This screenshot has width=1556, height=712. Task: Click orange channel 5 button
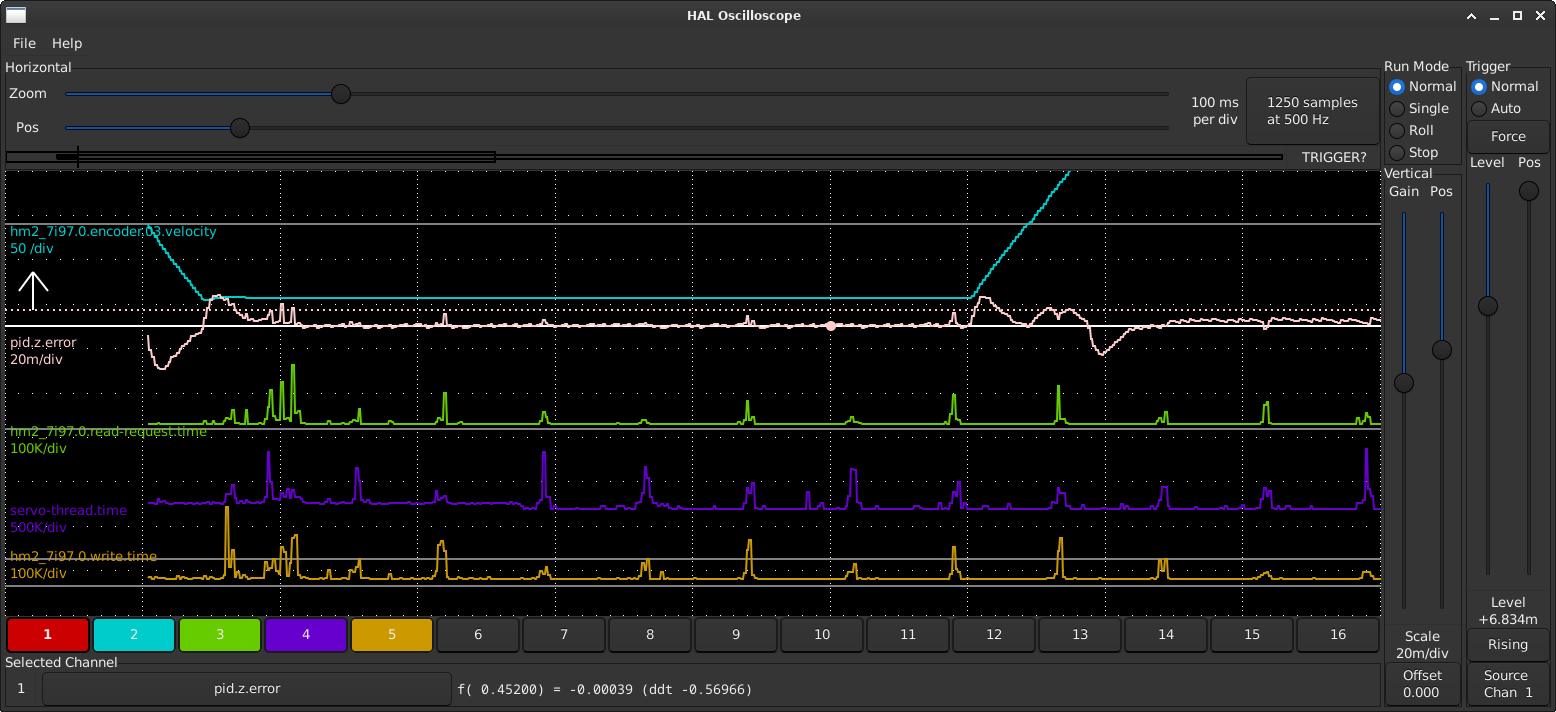392,635
